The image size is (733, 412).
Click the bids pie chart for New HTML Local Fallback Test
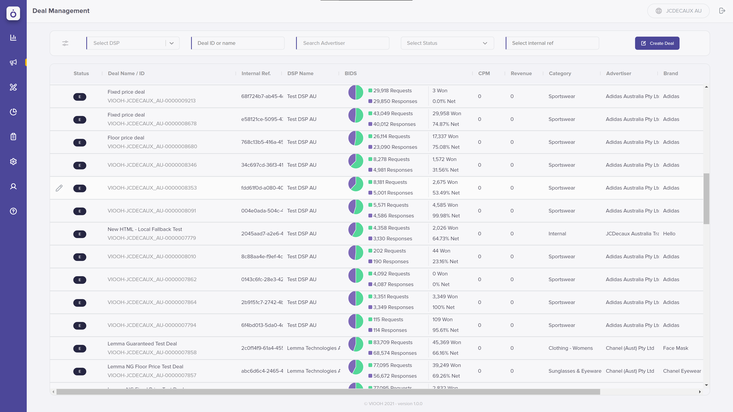click(x=356, y=230)
